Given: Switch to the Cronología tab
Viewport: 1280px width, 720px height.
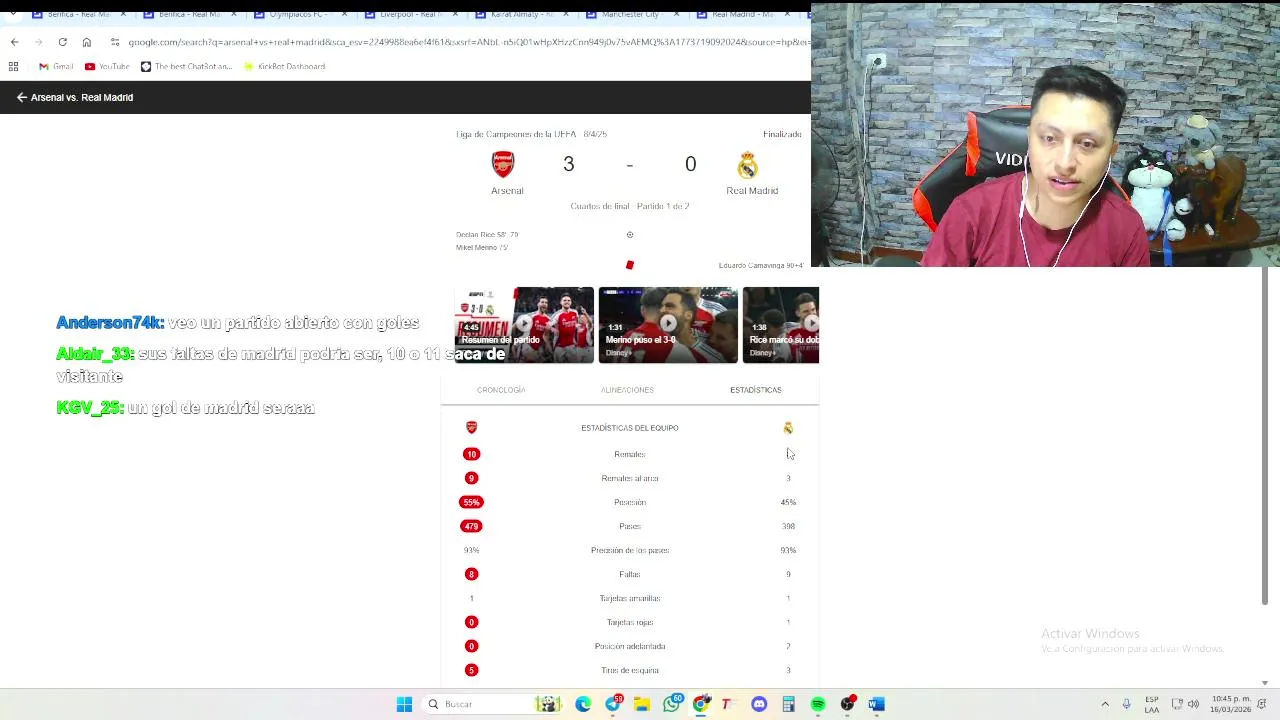Looking at the screenshot, I should pos(501,390).
